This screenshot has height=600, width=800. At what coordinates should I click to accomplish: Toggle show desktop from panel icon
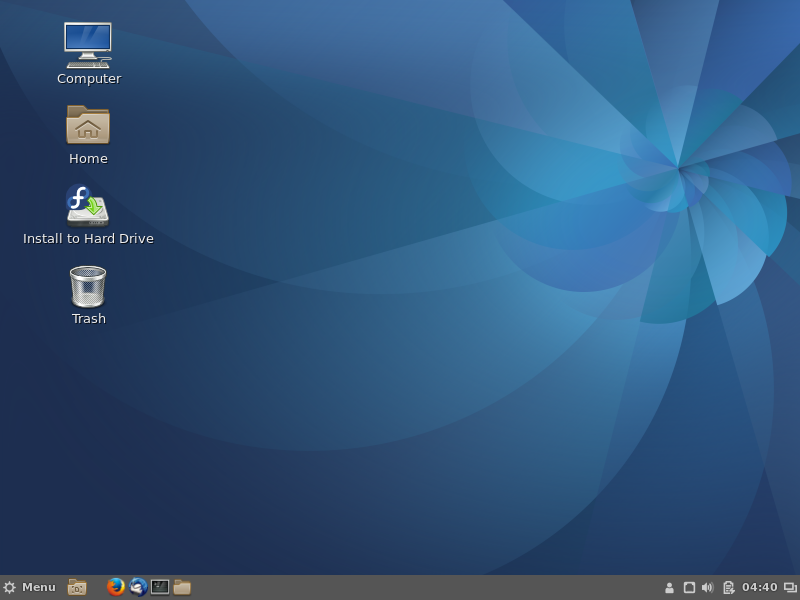tap(77, 587)
